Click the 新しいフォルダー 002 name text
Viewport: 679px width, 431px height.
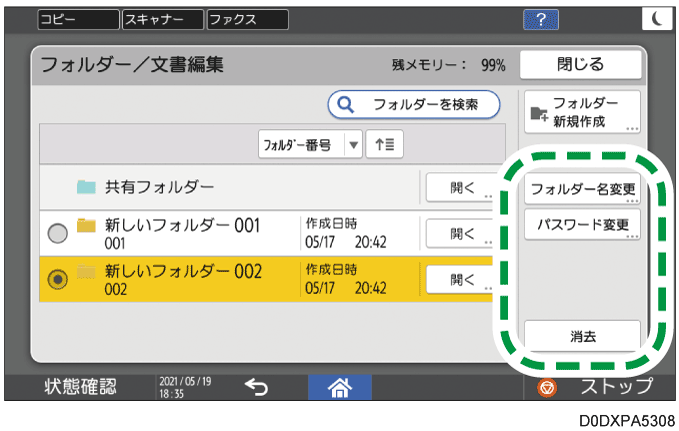coord(183,272)
